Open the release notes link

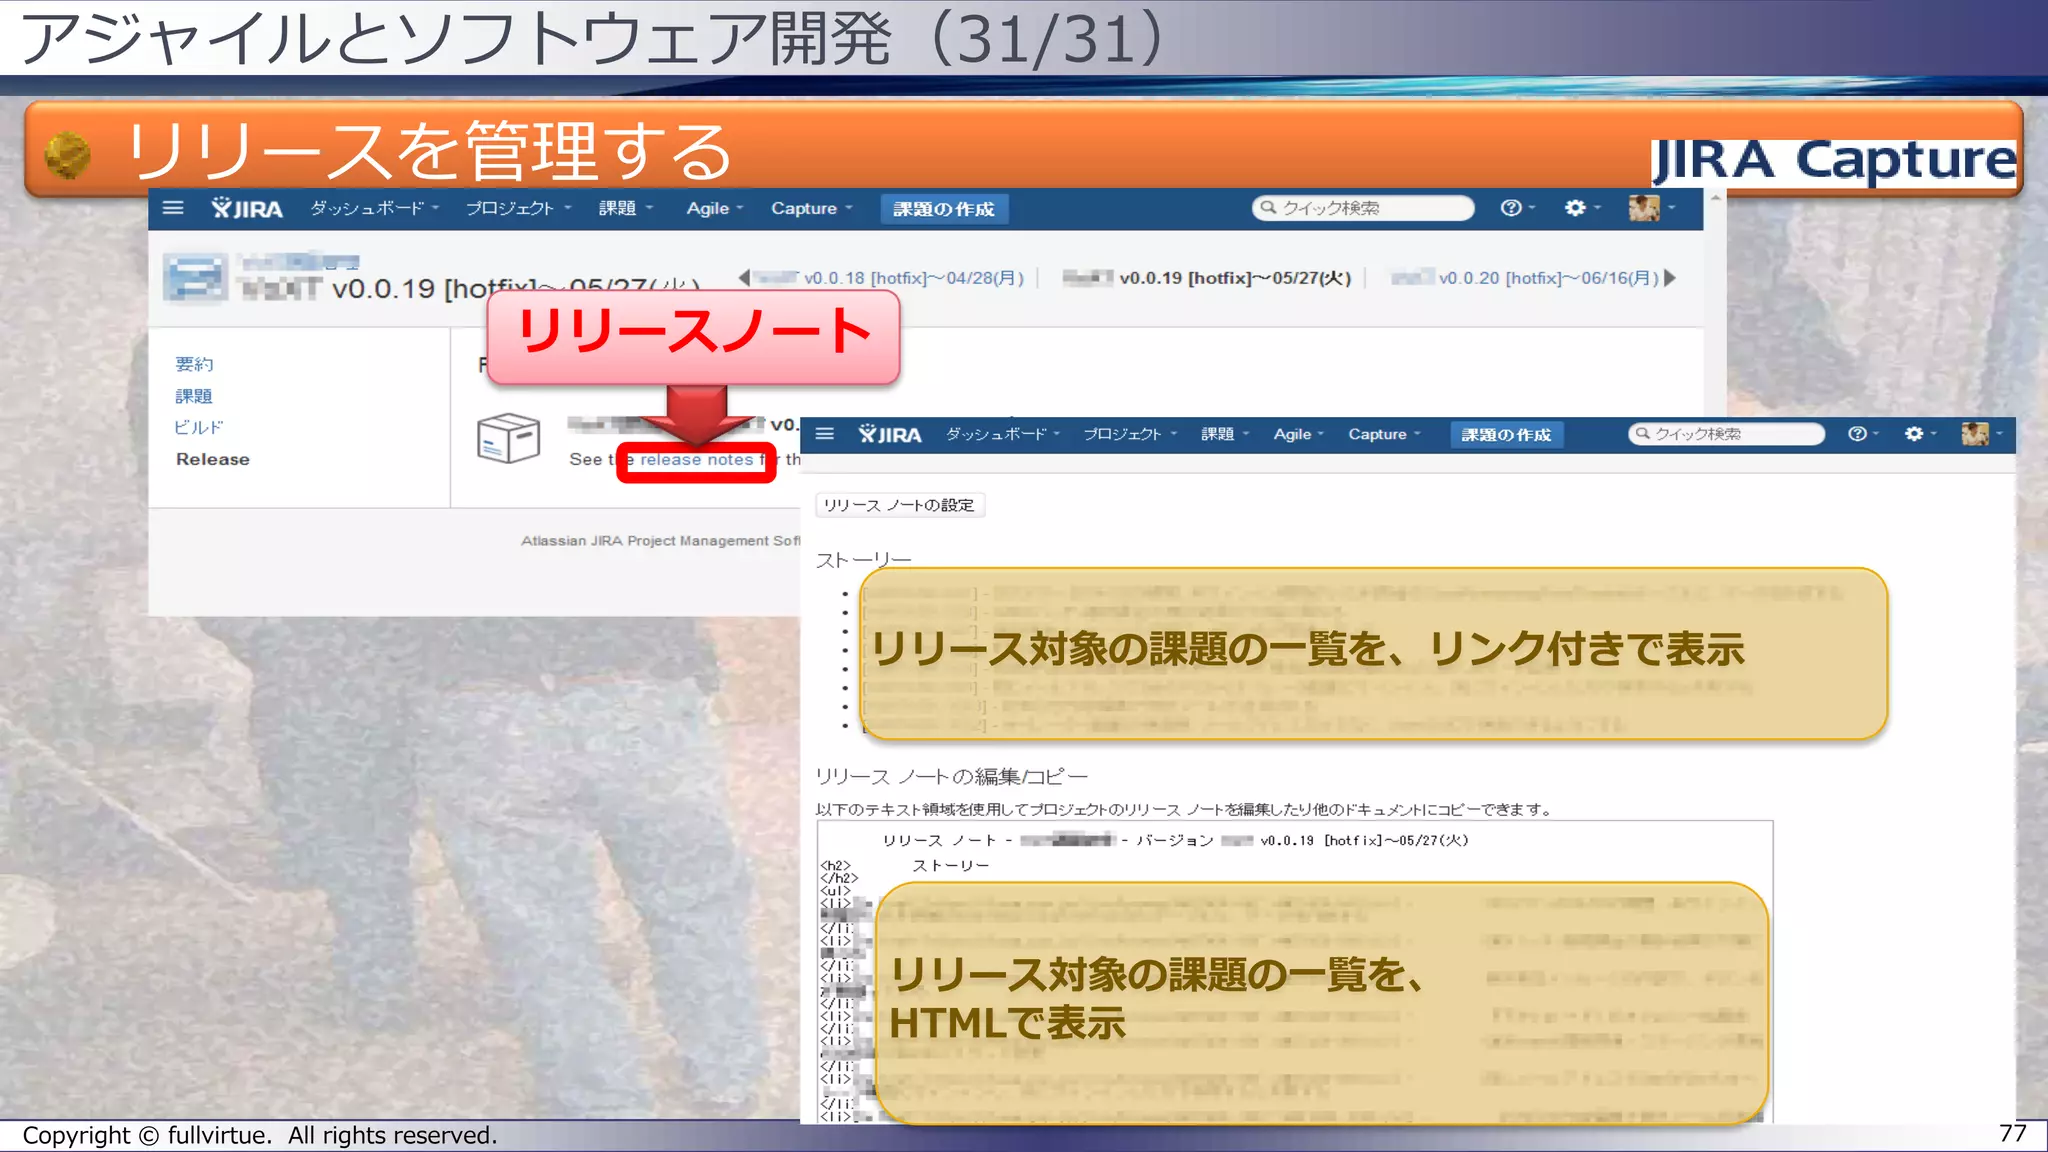tap(696, 460)
